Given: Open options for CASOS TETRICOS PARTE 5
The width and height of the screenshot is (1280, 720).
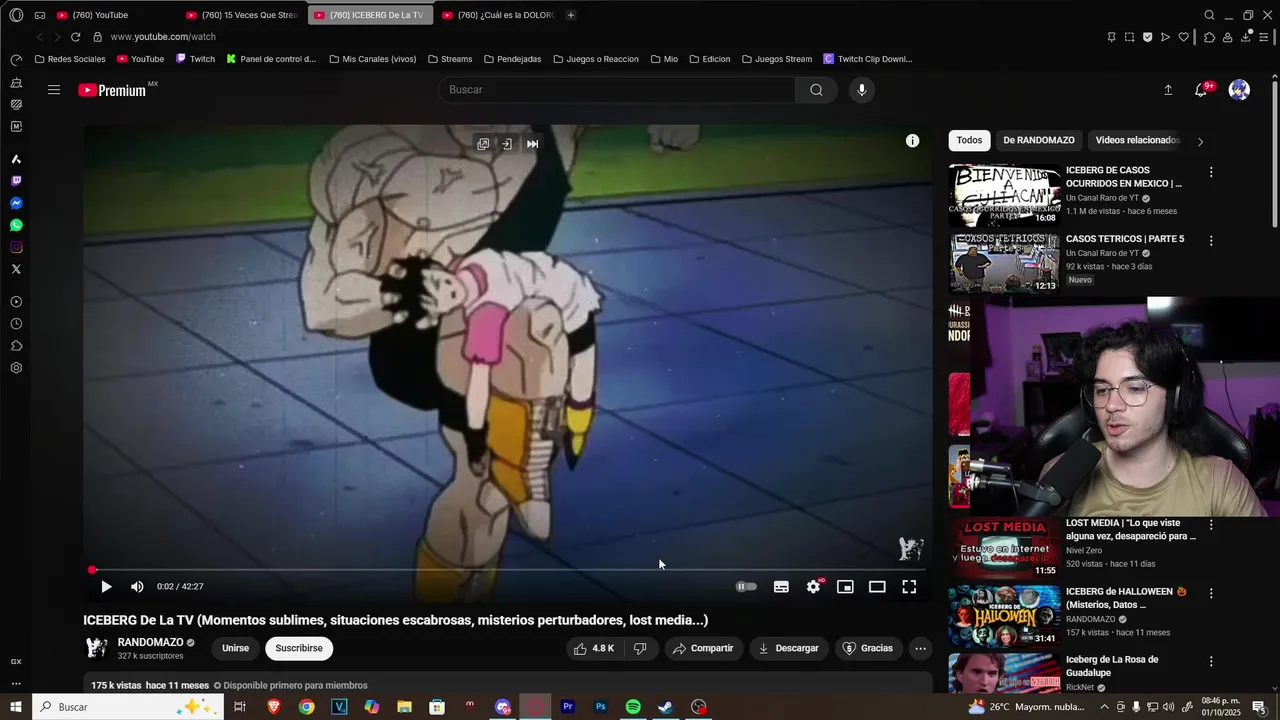Looking at the screenshot, I should [1211, 241].
